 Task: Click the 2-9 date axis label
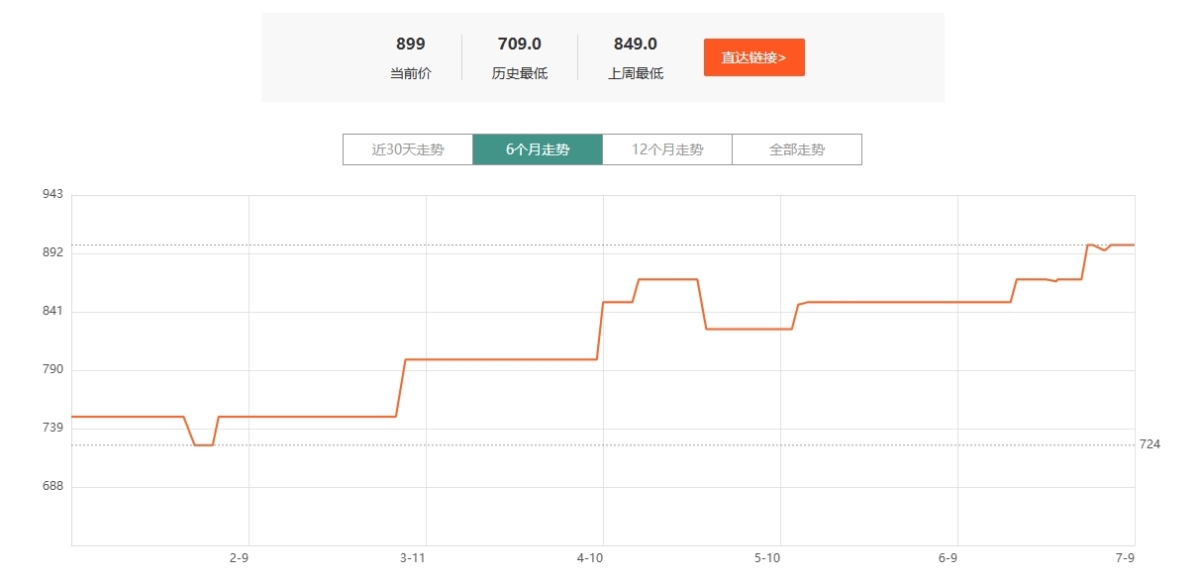point(239,557)
